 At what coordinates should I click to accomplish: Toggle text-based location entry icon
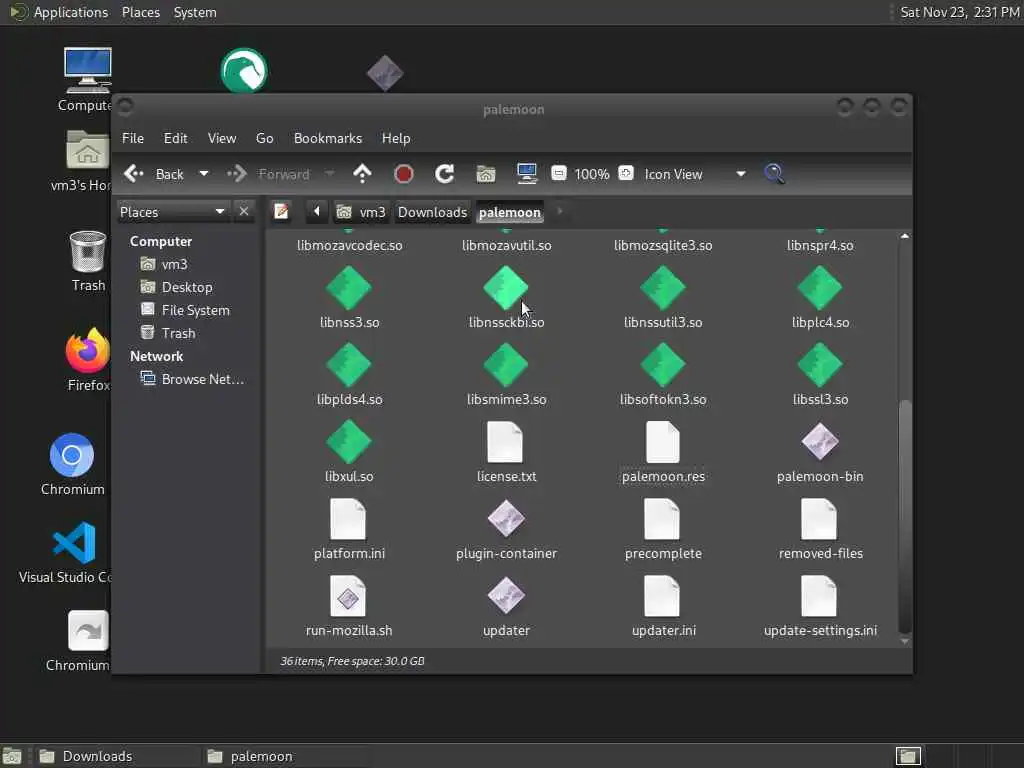[281, 212]
